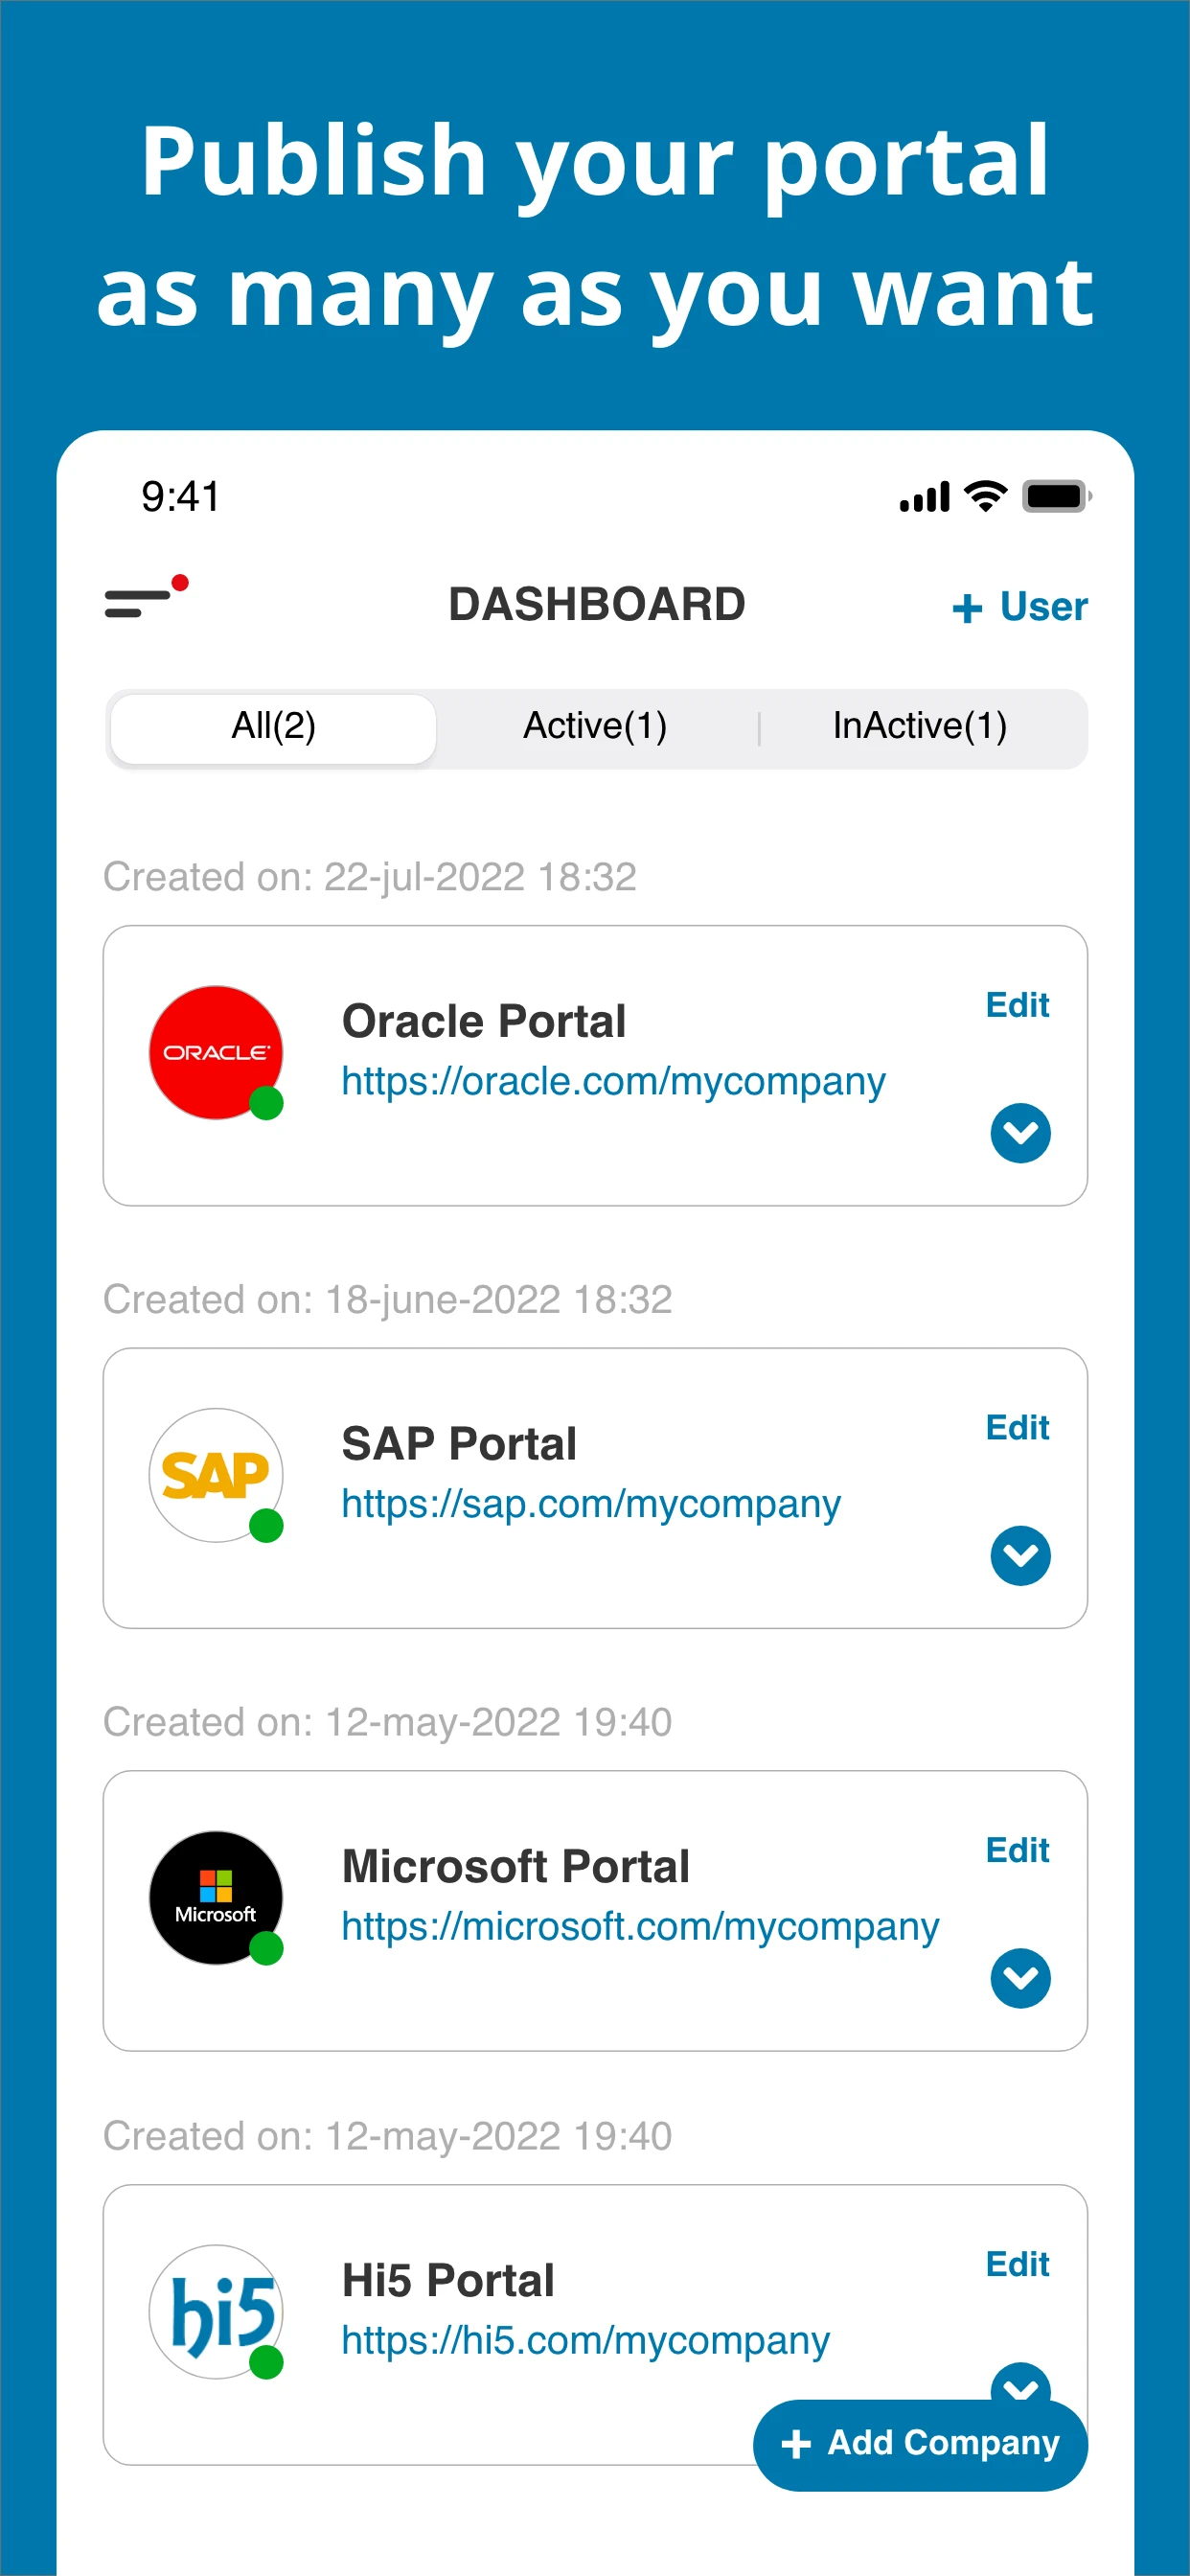Image resolution: width=1190 pixels, height=2576 pixels.
Task: Tap the Add Company button
Action: (920, 2443)
